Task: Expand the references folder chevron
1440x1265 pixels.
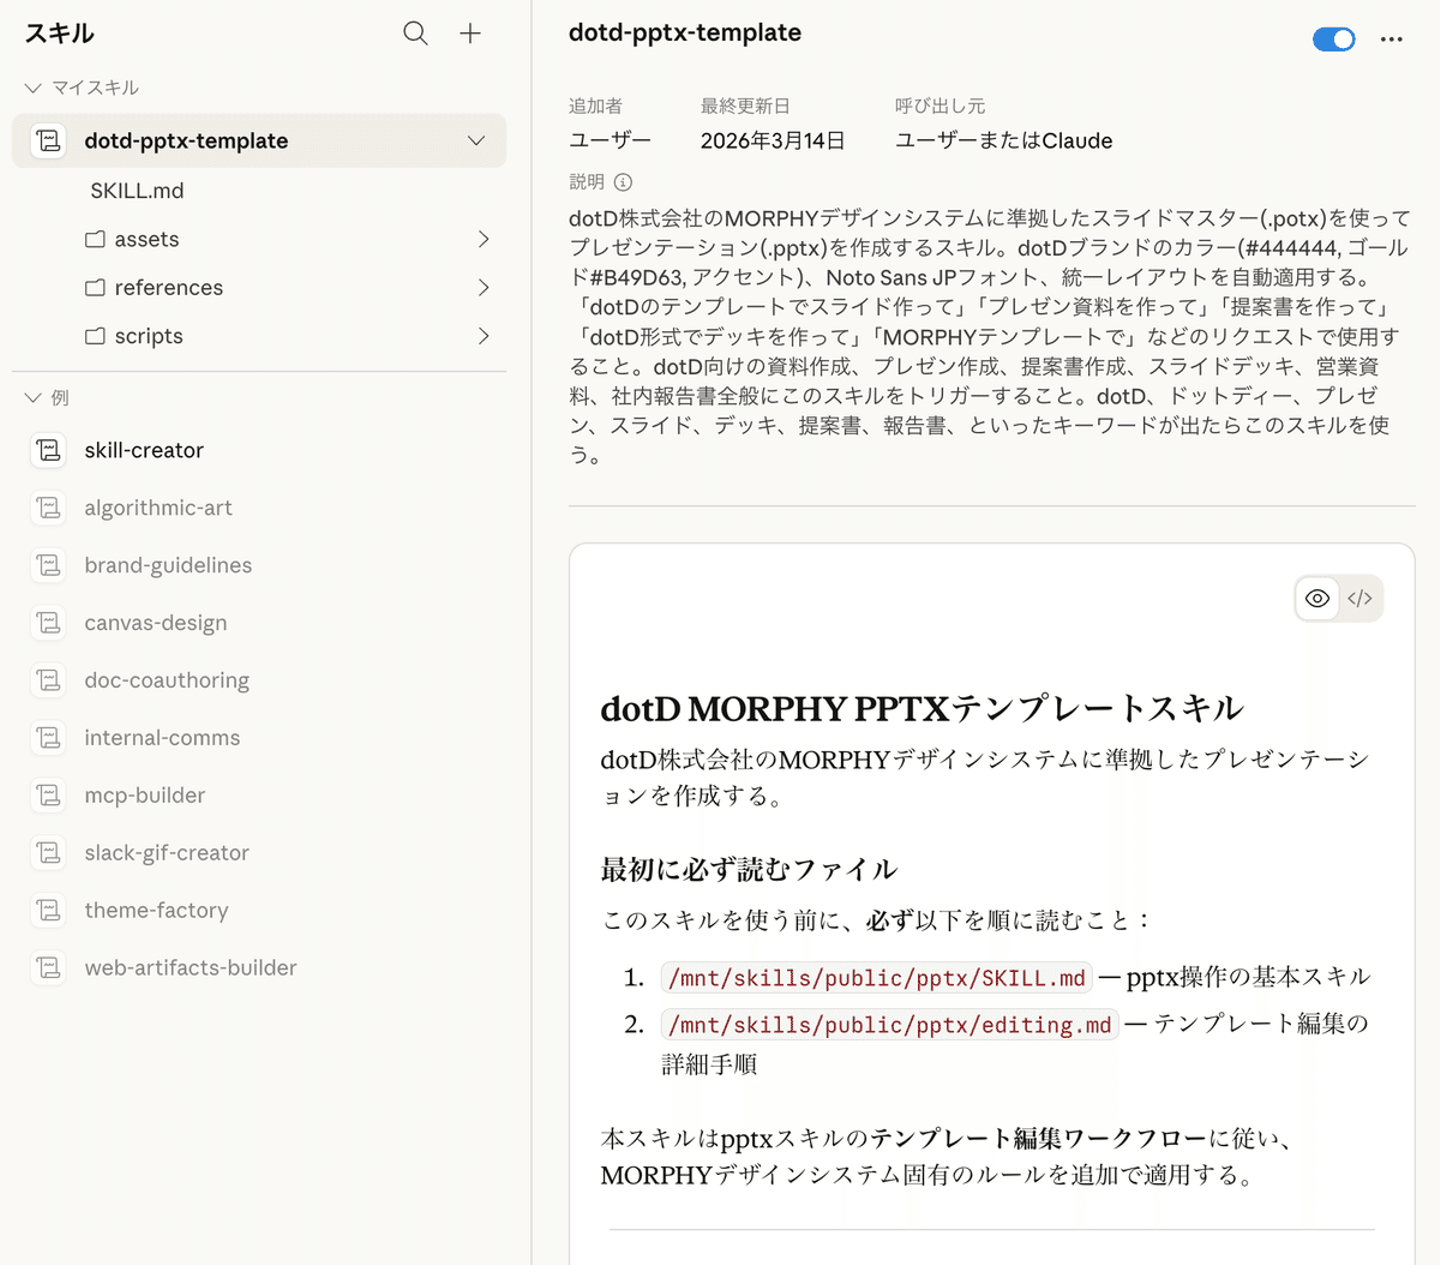Action: (484, 288)
